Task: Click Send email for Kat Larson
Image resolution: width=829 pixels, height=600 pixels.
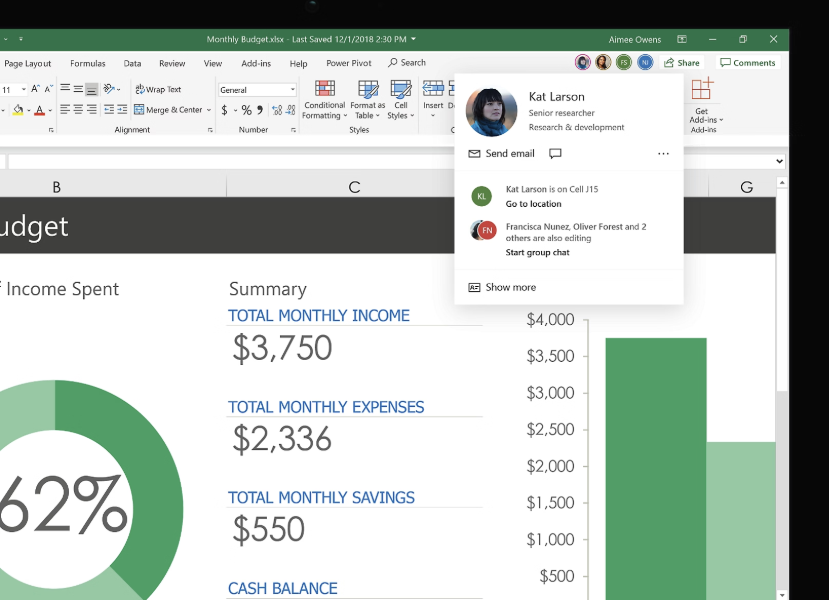Action: [502, 153]
